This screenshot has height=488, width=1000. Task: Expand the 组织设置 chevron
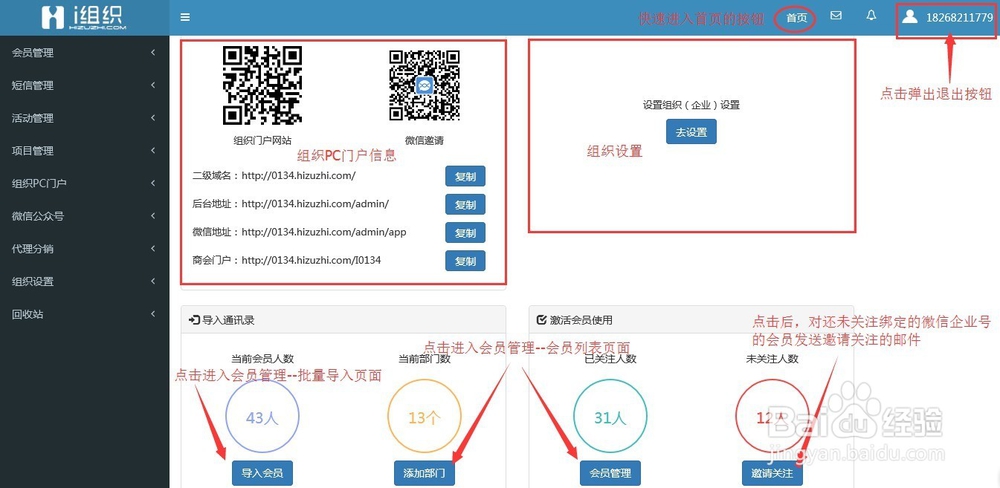(153, 281)
